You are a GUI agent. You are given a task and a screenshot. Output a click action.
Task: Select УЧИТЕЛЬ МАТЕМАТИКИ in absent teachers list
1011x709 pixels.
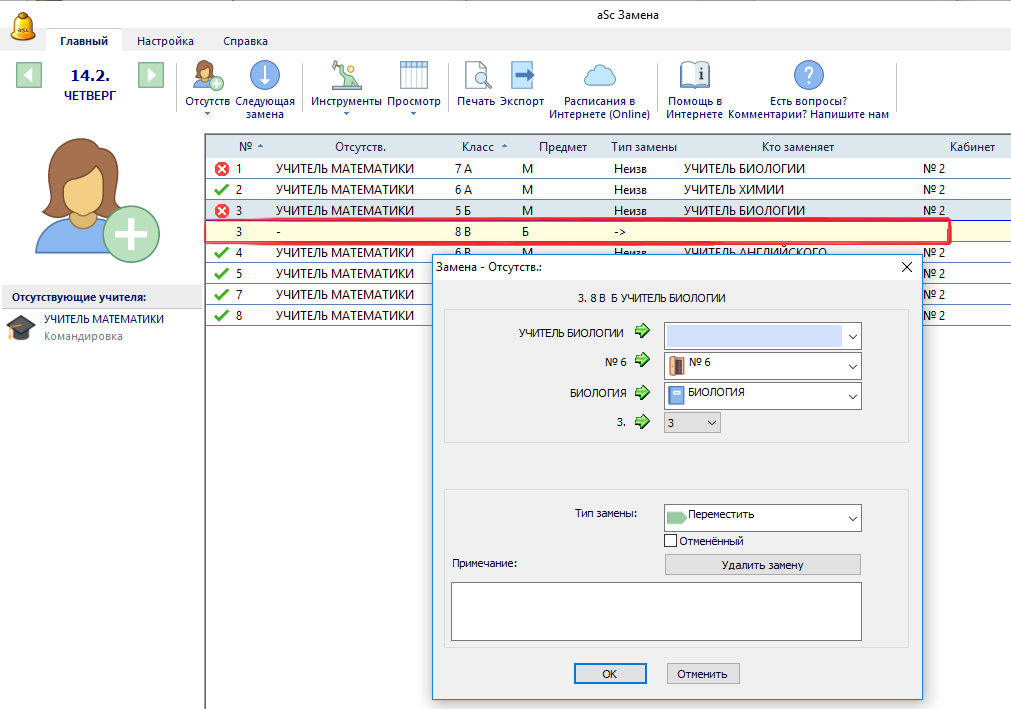coord(103,319)
